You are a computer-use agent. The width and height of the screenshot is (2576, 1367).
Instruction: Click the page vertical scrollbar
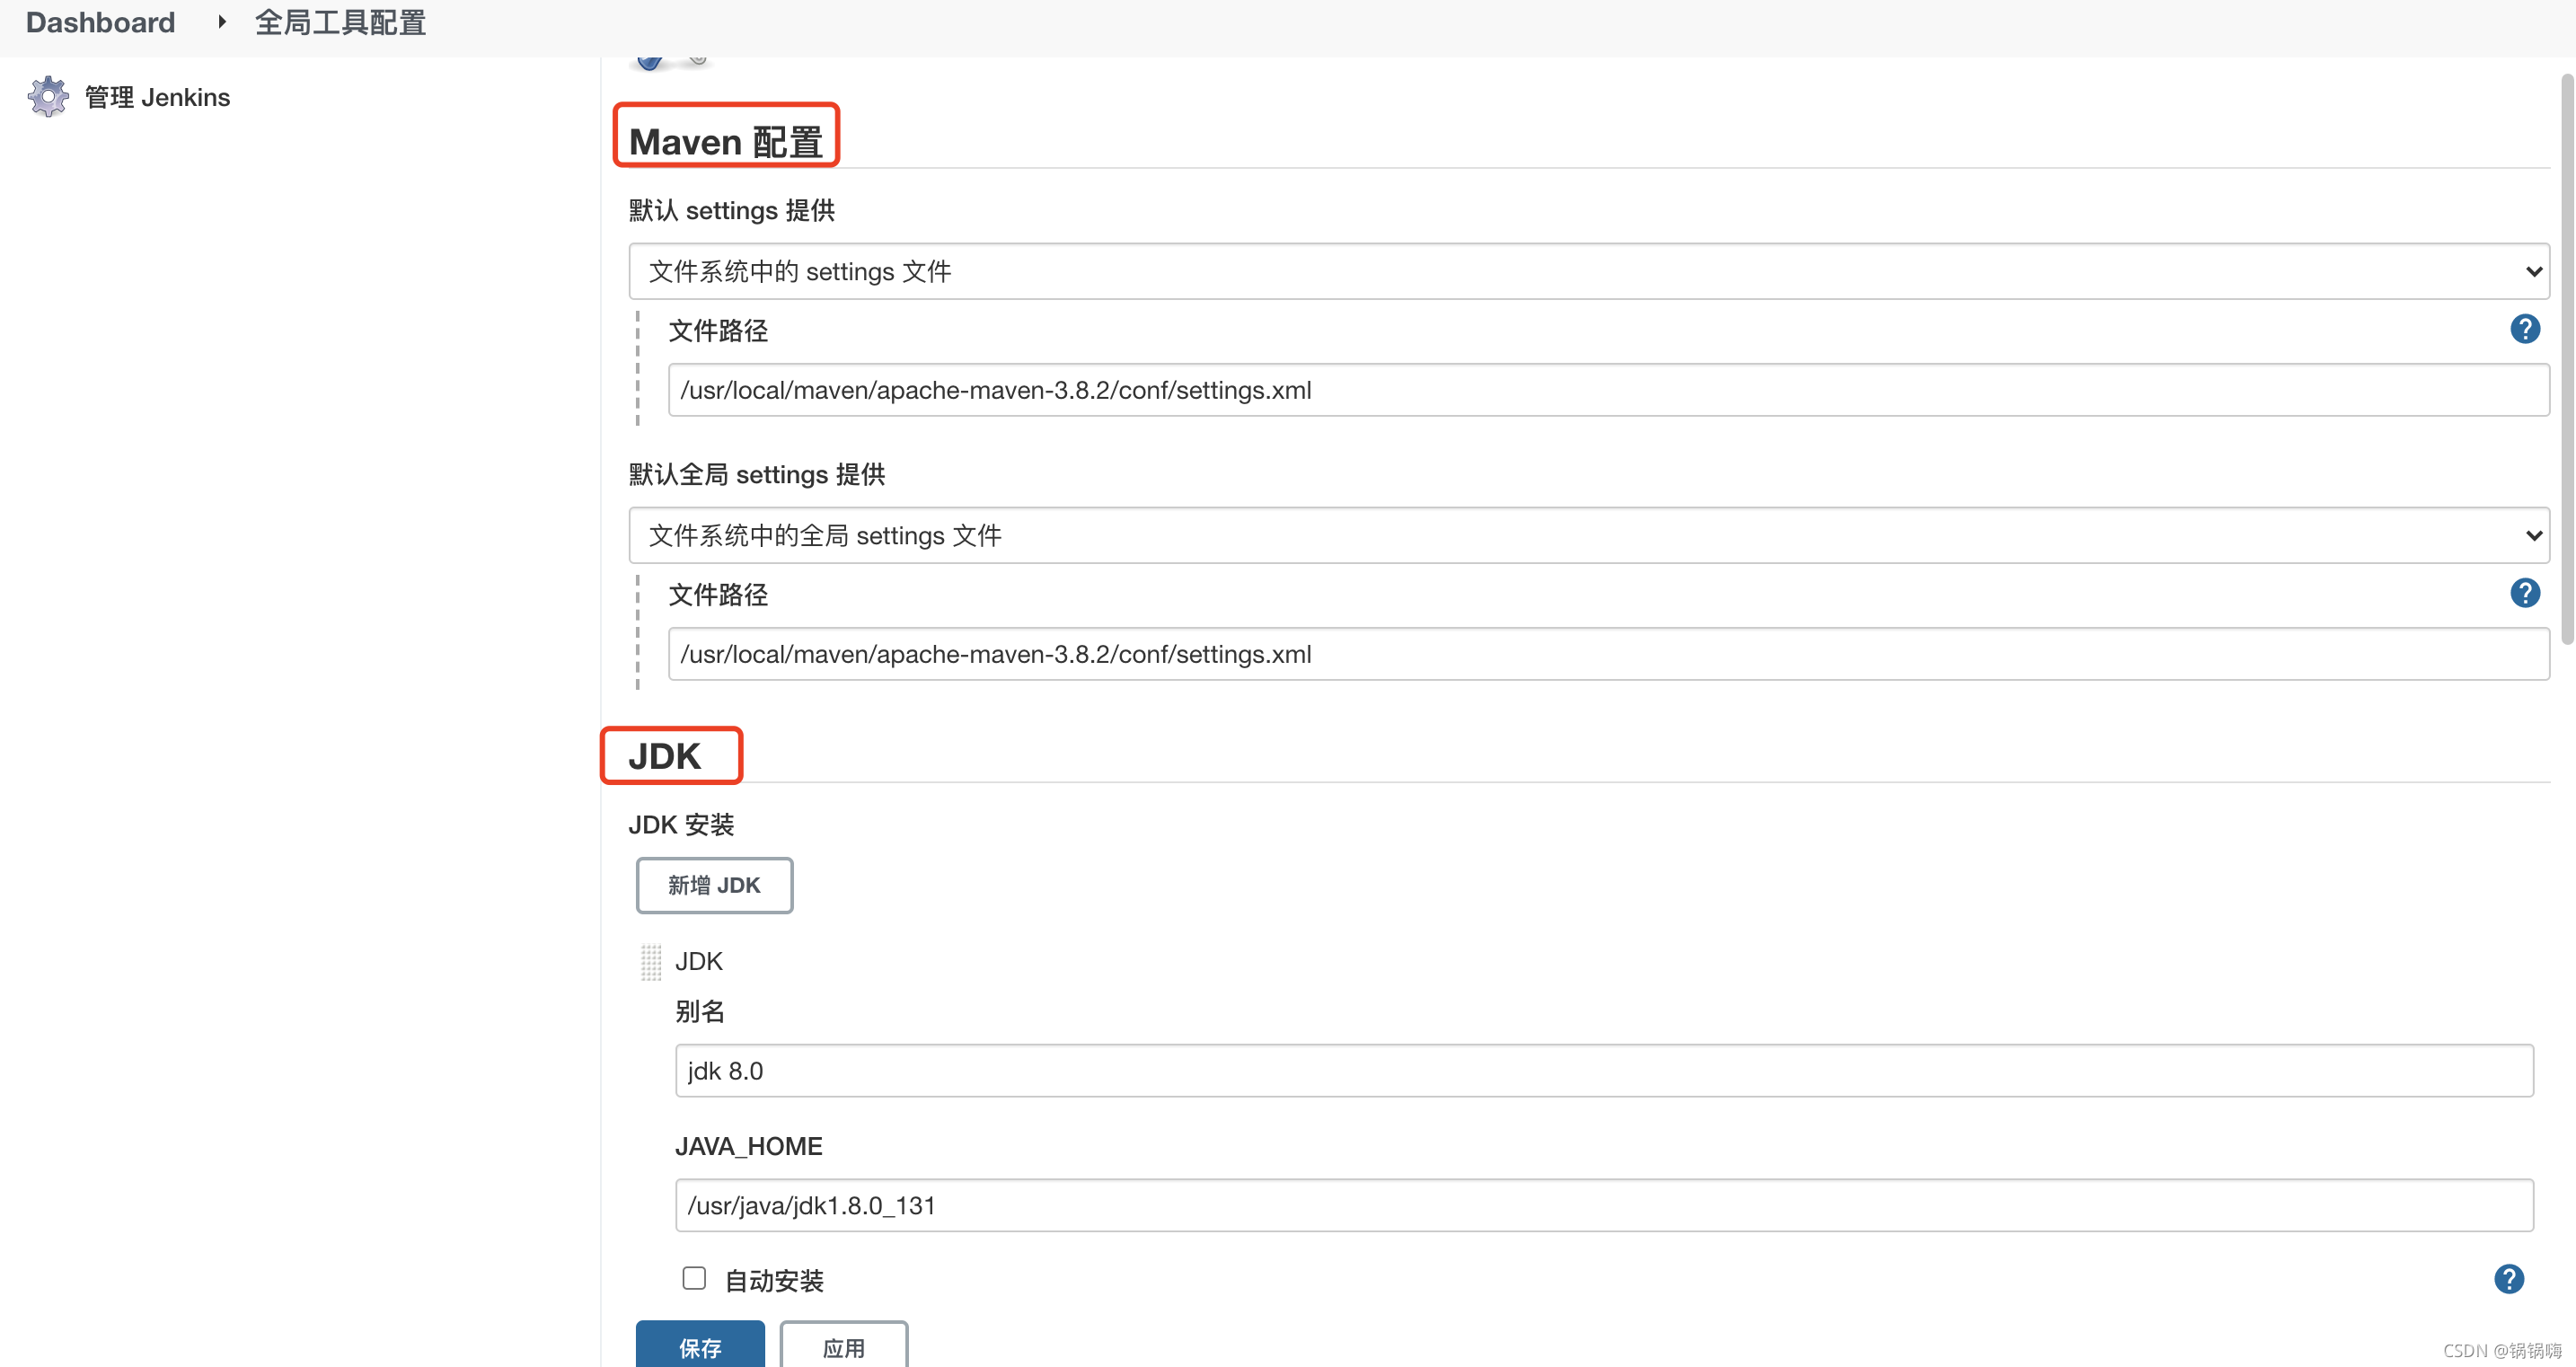[x=2567, y=360]
